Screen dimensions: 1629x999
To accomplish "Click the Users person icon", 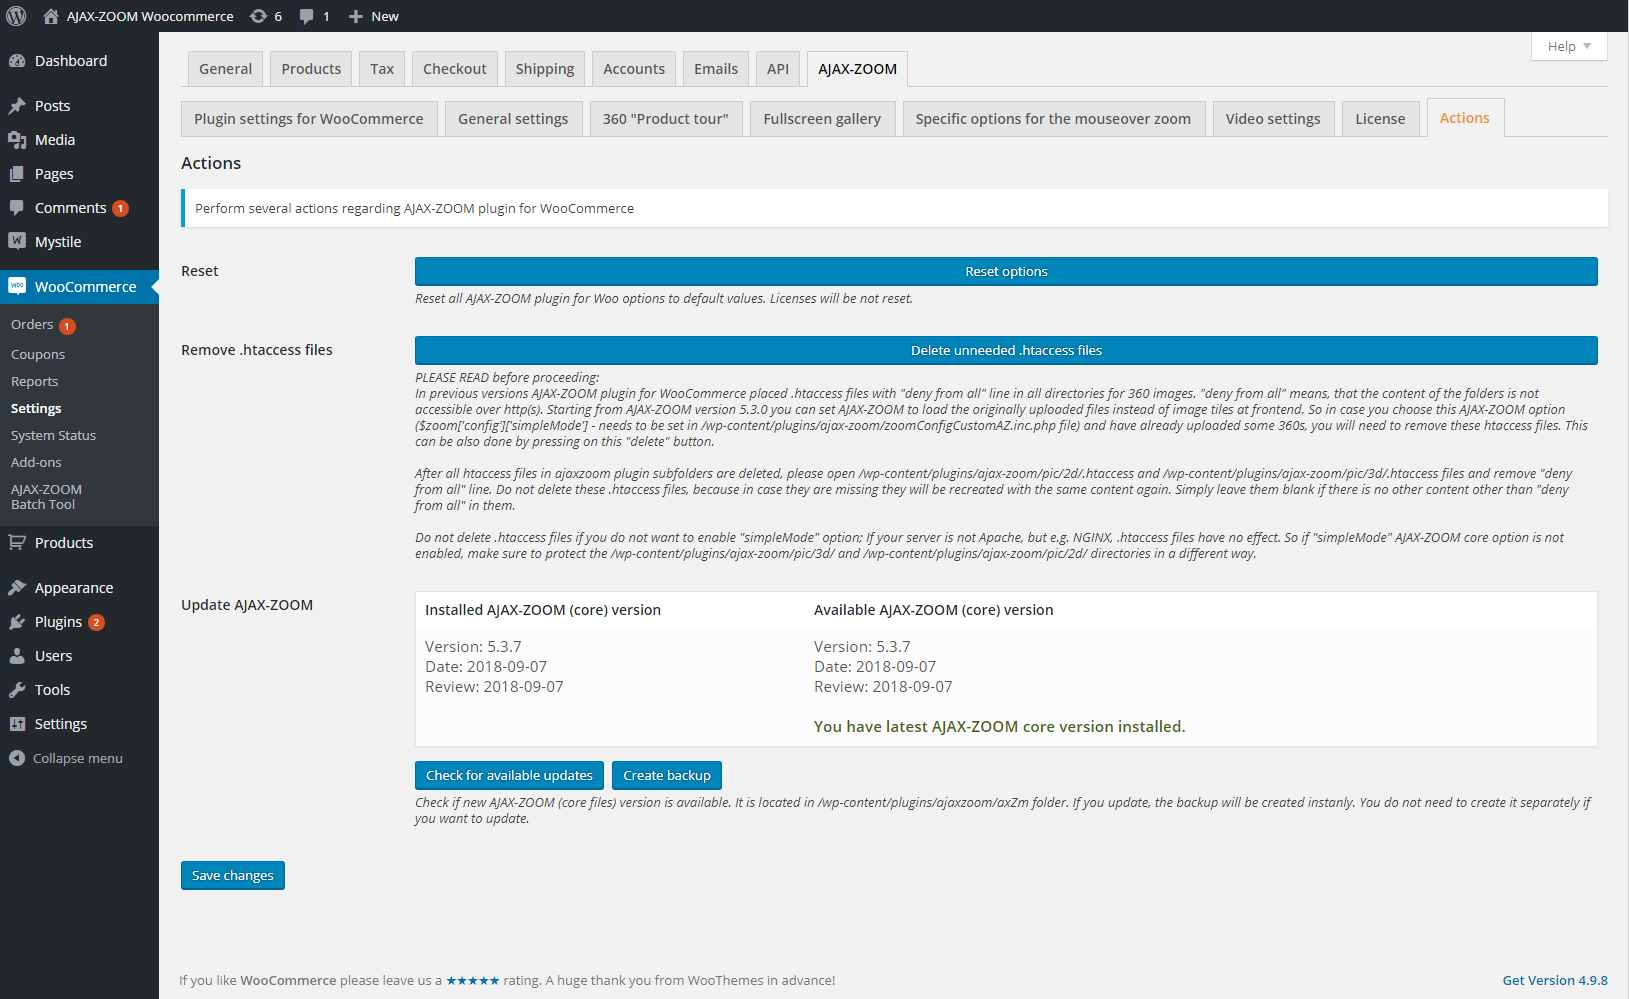I will point(17,656).
